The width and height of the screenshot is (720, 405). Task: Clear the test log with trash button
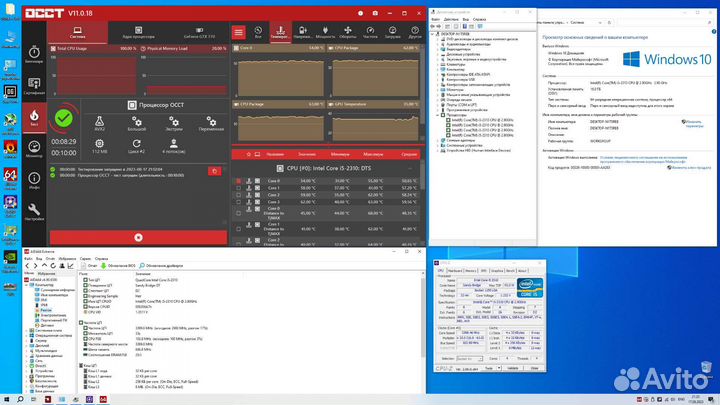213,171
